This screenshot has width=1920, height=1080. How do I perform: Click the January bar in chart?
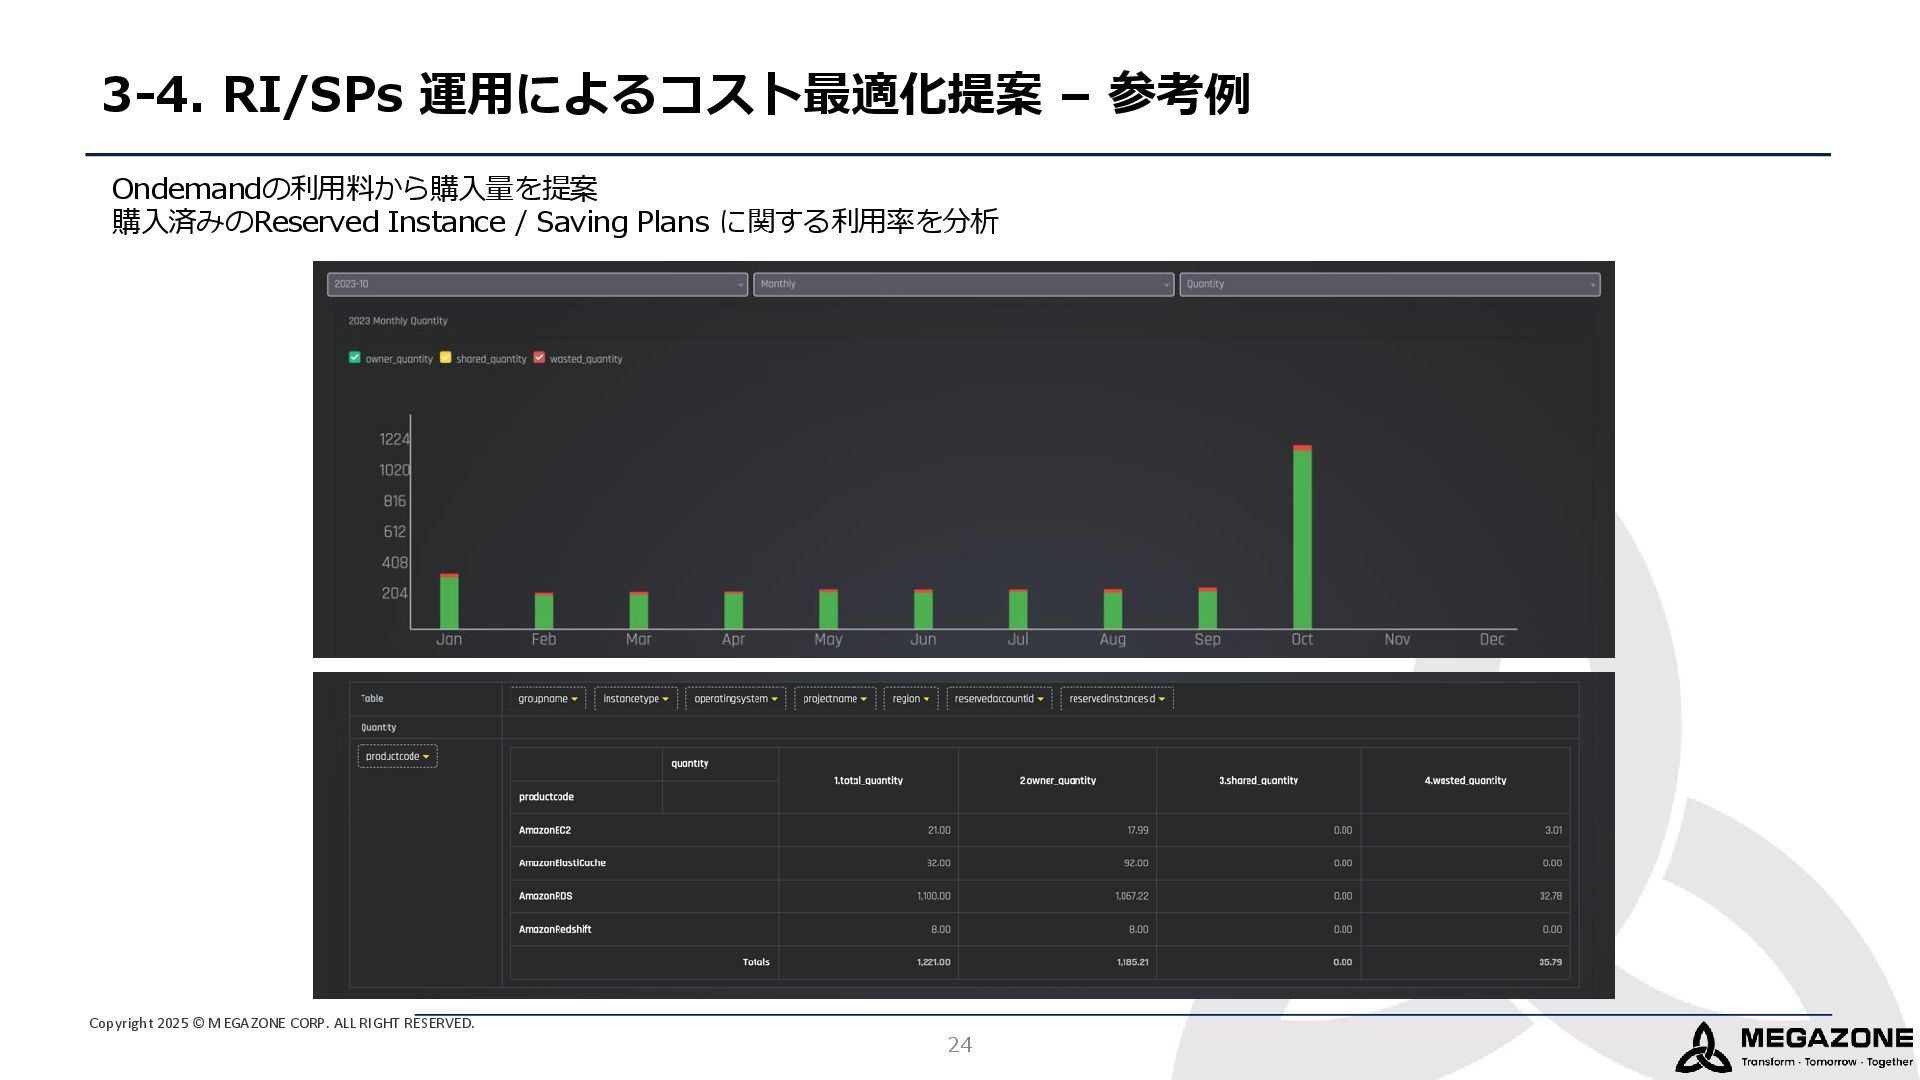(x=449, y=603)
